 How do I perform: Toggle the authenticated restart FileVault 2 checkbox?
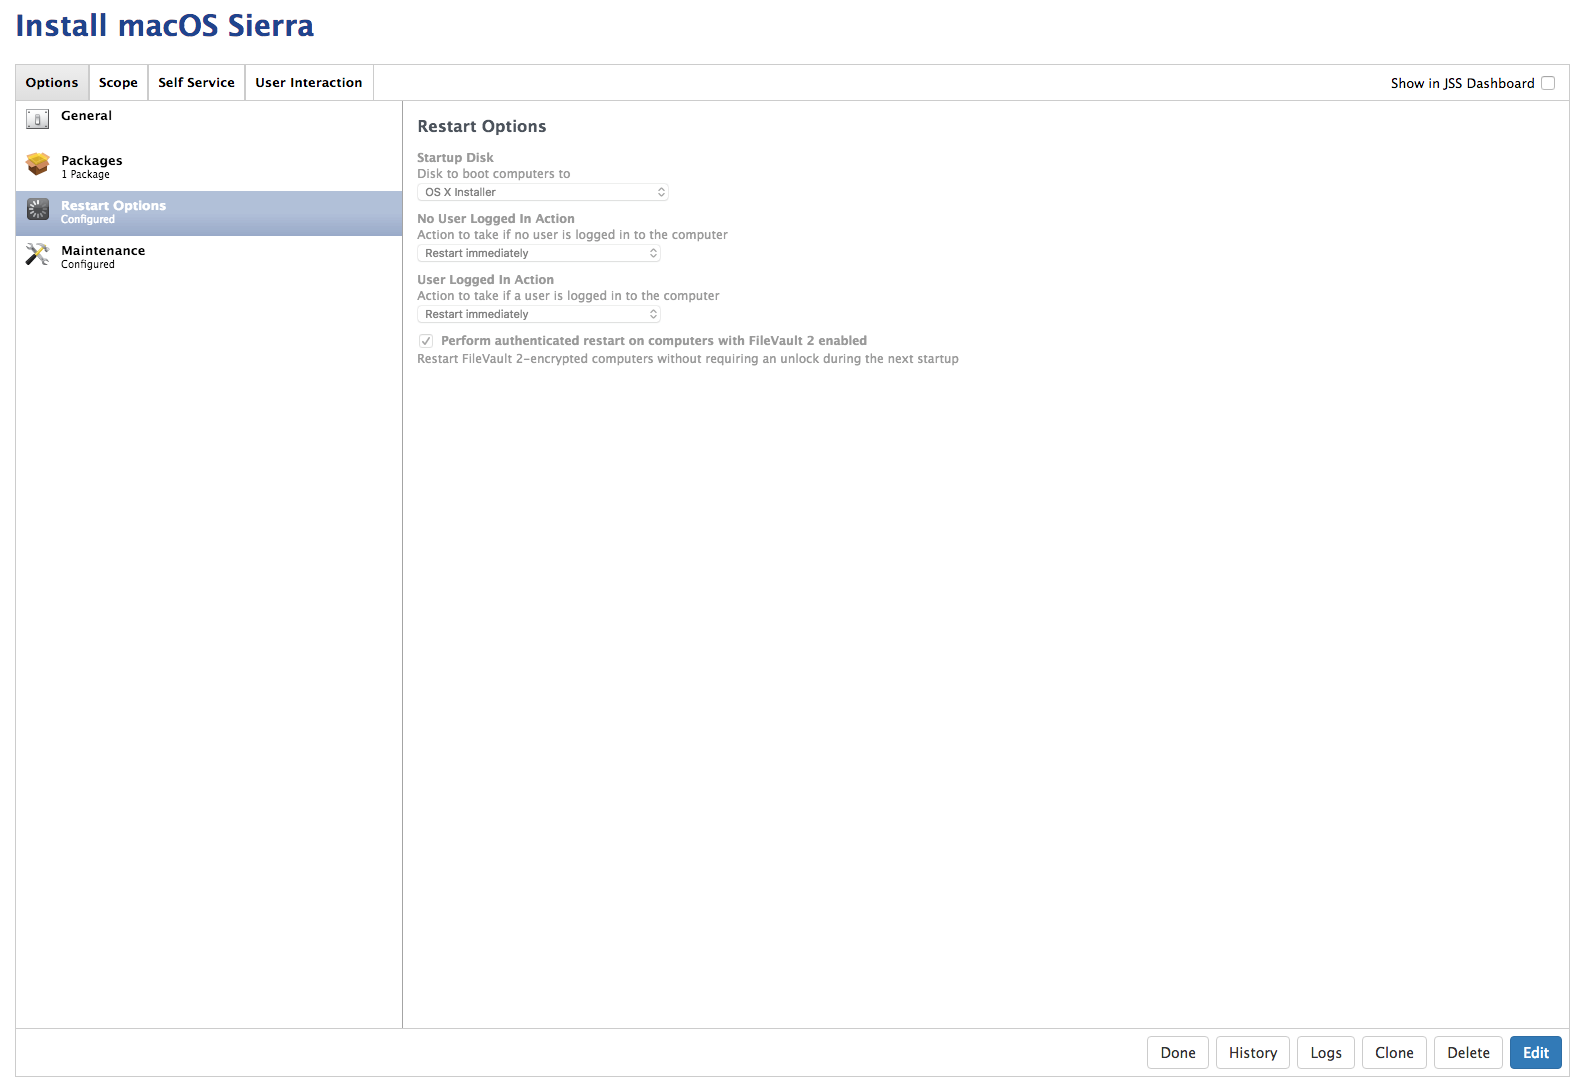pyautogui.click(x=426, y=341)
